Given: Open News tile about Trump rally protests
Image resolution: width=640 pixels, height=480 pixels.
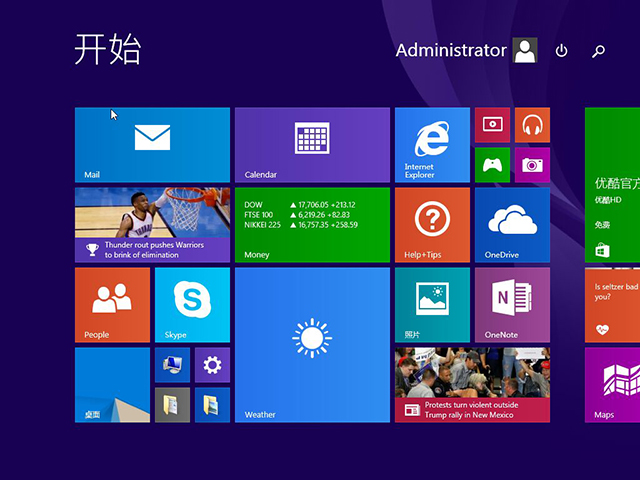Looking at the screenshot, I should [472, 385].
